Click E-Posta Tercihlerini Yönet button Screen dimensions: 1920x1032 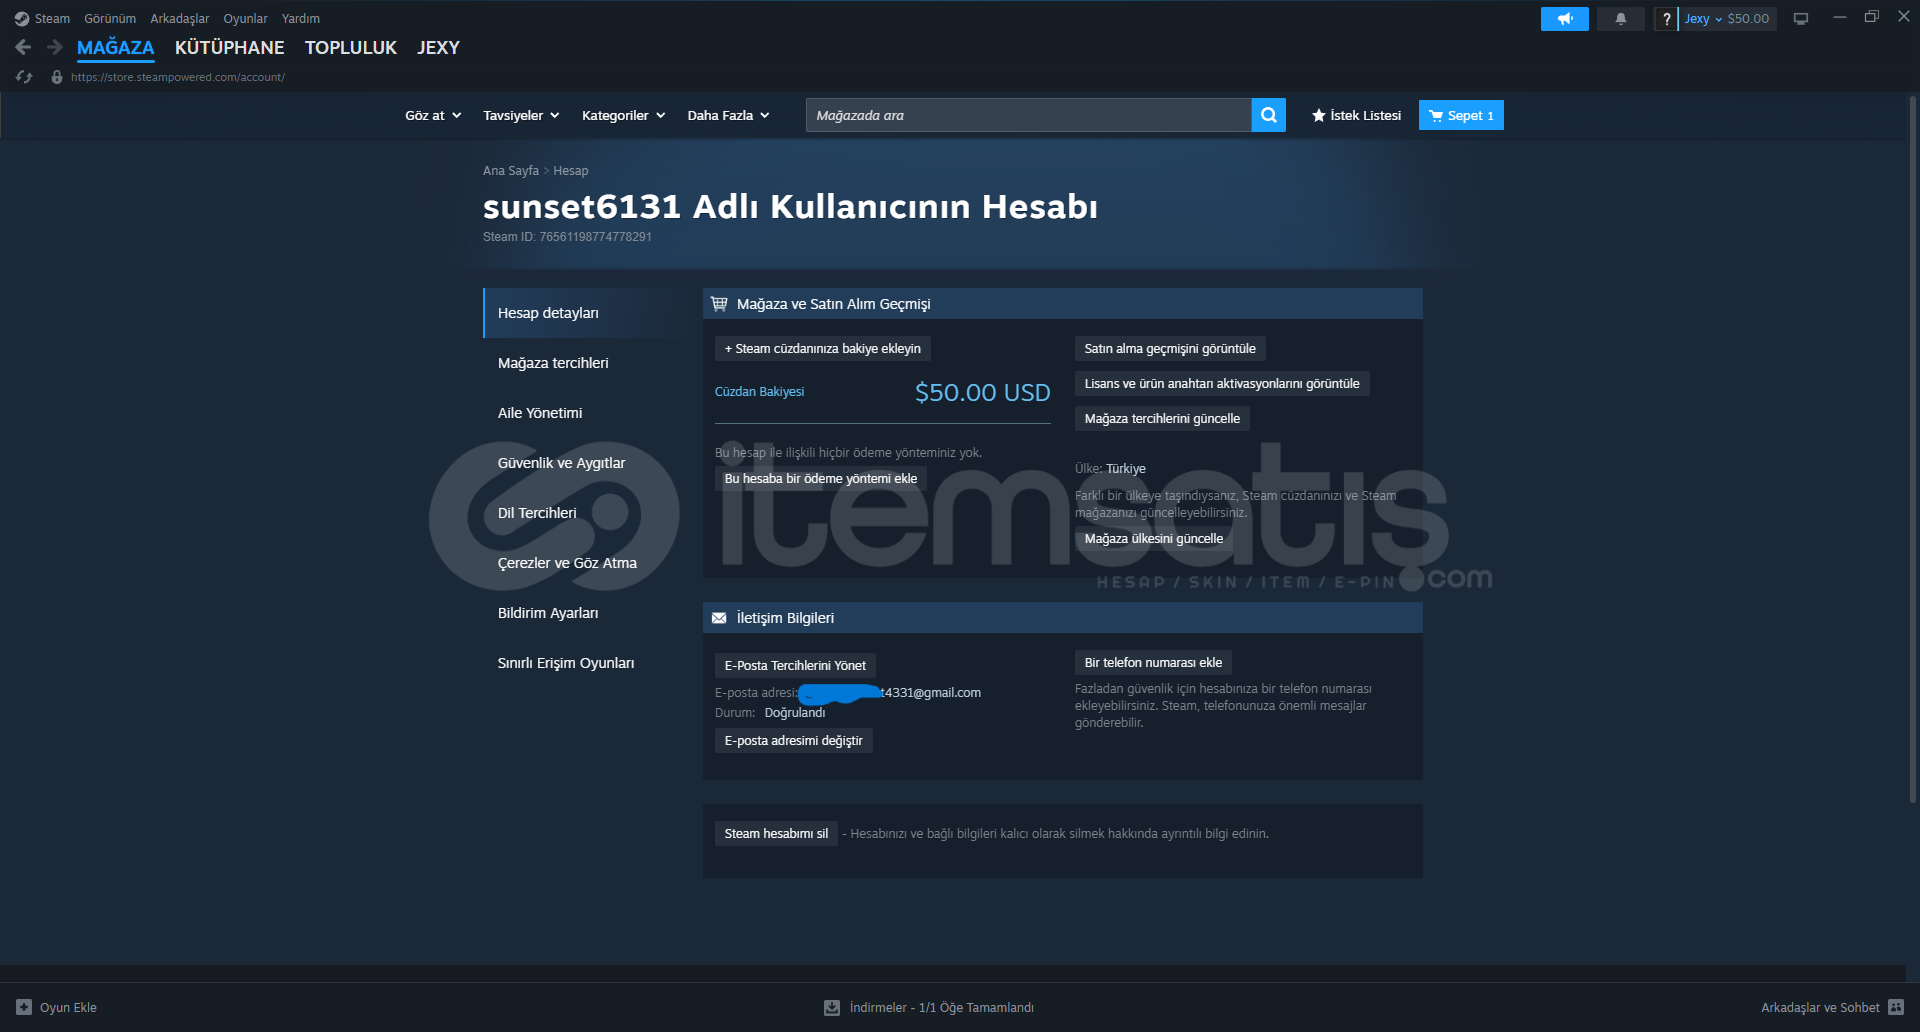795,666
